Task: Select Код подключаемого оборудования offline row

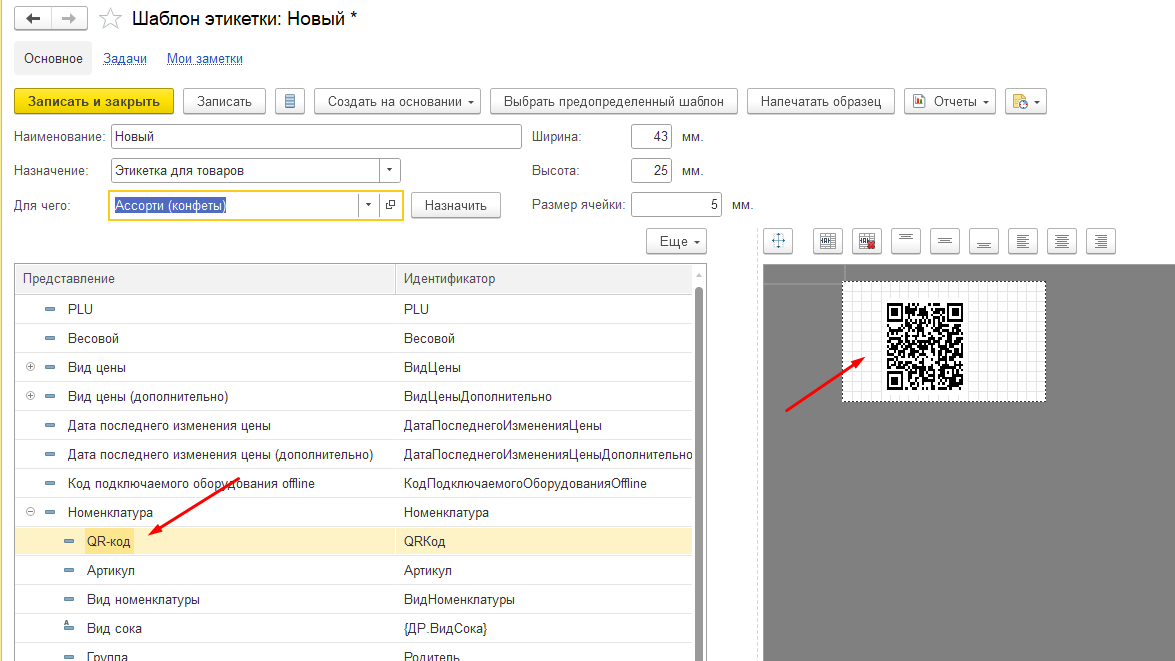Action: pyautogui.click(x=353, y=483)
